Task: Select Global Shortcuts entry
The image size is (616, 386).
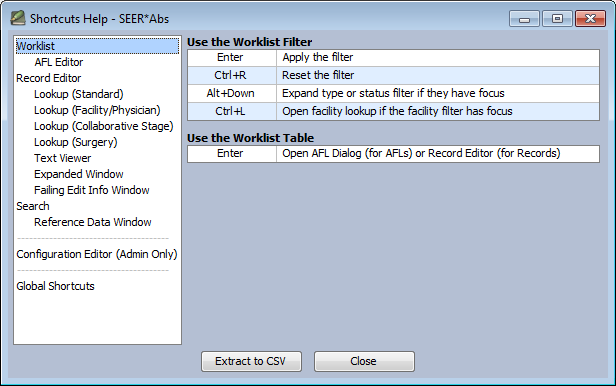Action: coord(55,286)
